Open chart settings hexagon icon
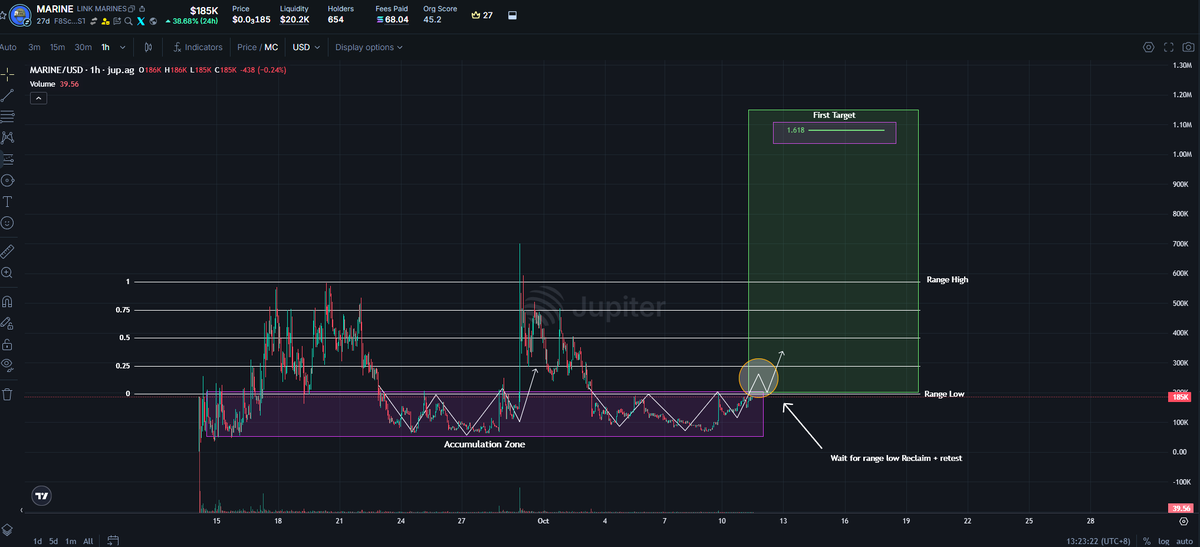 pos(1148,47)
